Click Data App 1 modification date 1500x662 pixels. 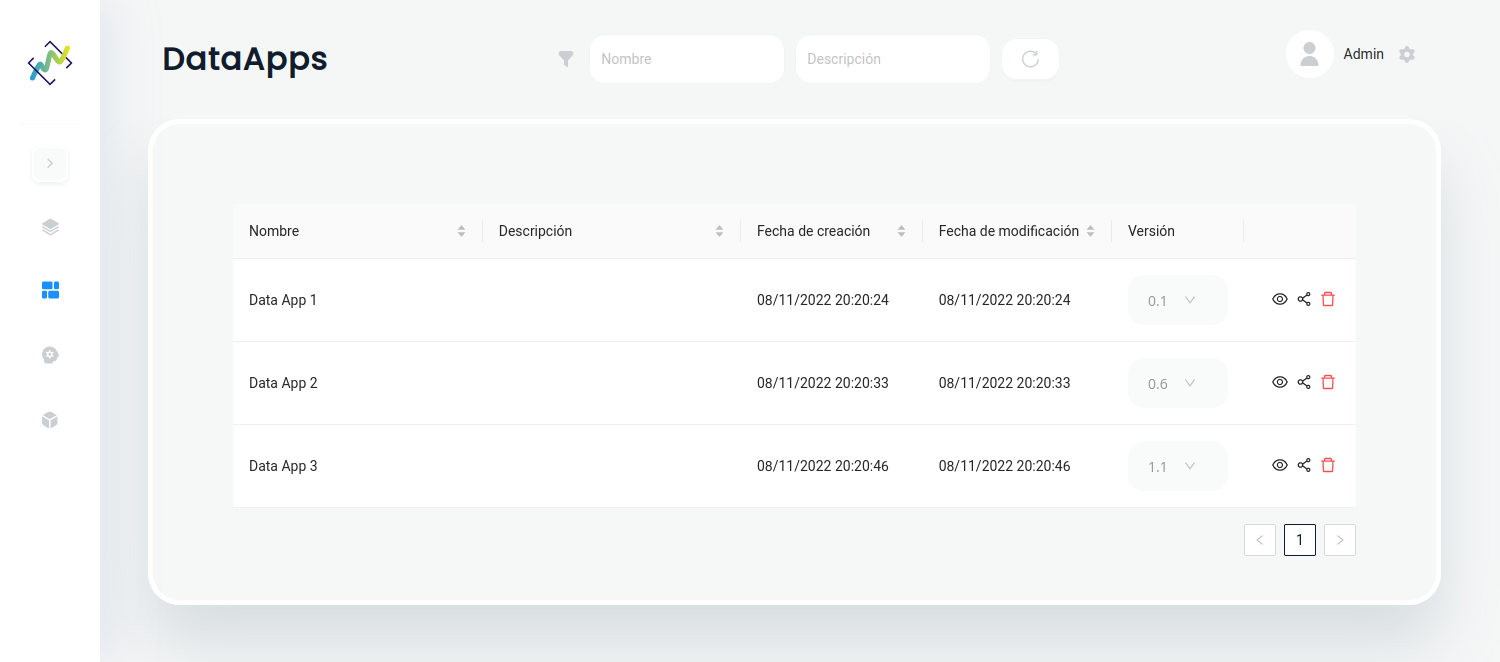tap(1005, 300)
